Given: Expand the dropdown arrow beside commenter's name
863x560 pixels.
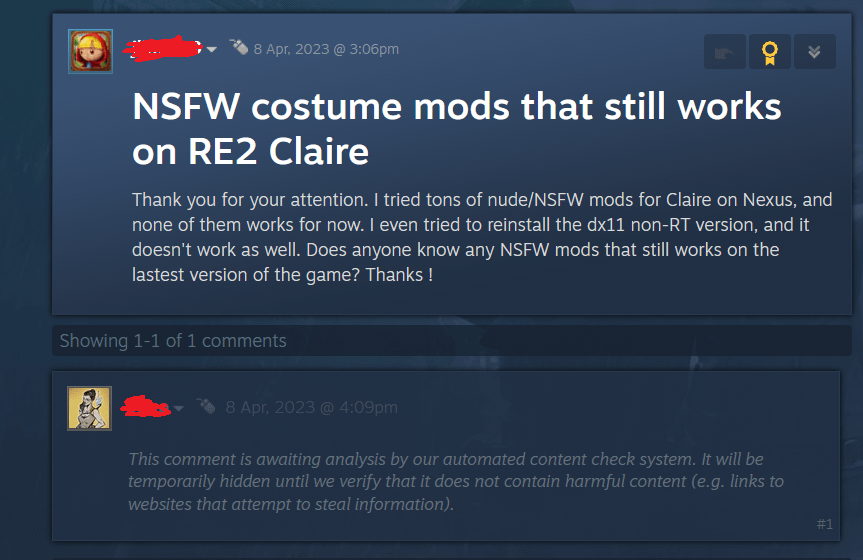Looking at the screenshot, I should pyautogui.click(x=178, y=408).
